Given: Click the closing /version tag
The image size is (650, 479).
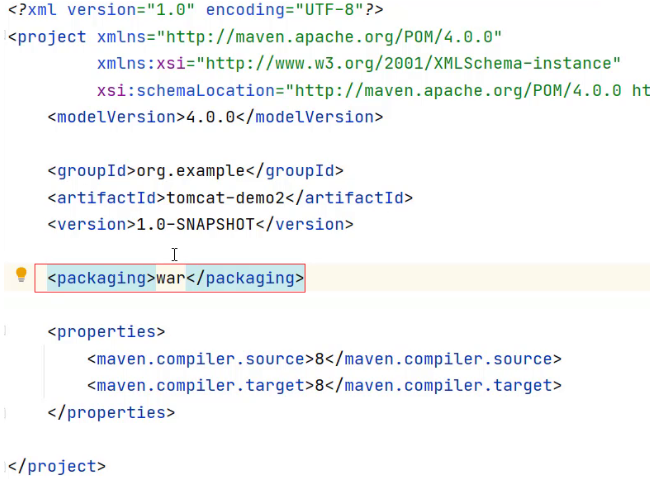Looking at the screenshot, I should [x=305, y=224].
